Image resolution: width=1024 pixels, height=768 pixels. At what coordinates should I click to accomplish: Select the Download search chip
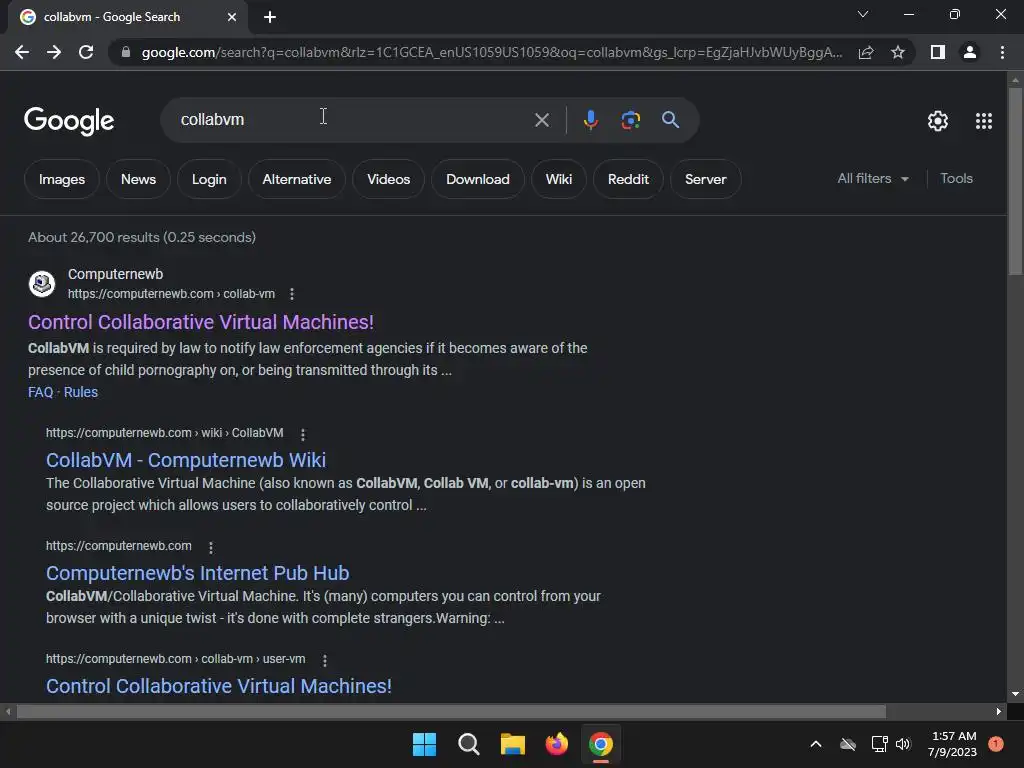[477, 180]
